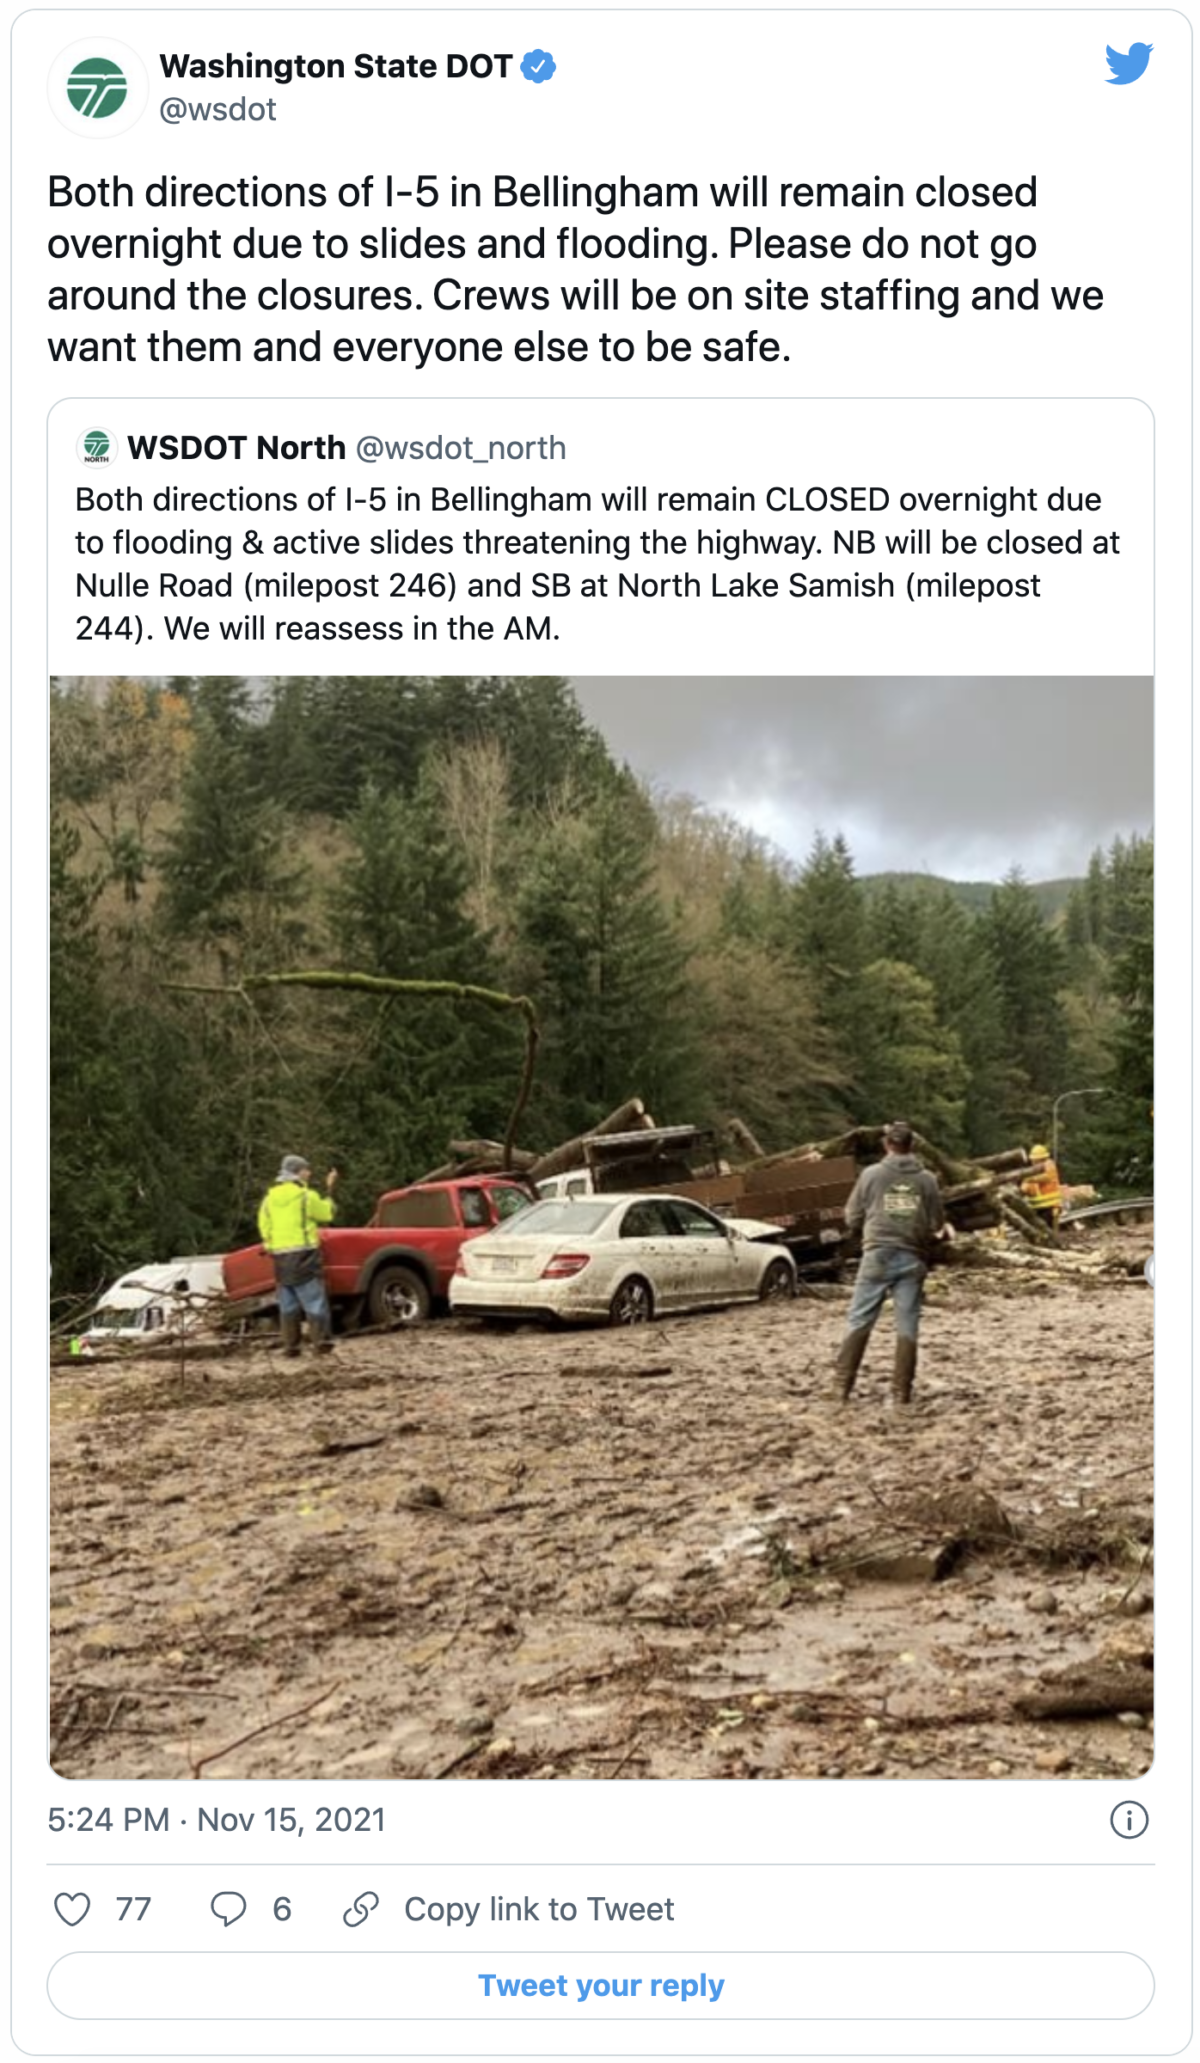Viewport: 1200px width, 2063px height.
Task: Open the Washington State DOT profile avatar
Action: point(97,88)
